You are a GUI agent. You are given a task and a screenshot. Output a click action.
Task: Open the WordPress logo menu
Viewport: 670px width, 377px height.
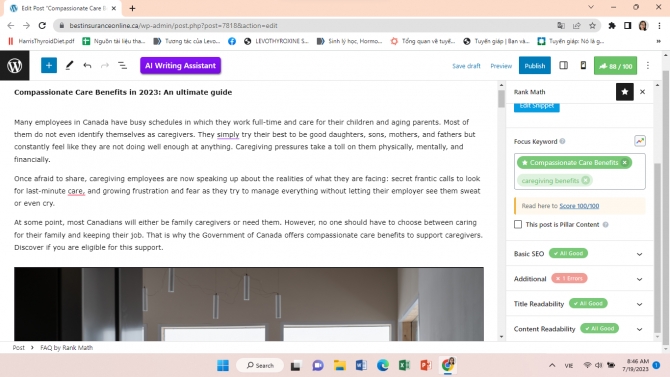coord(15,65)
